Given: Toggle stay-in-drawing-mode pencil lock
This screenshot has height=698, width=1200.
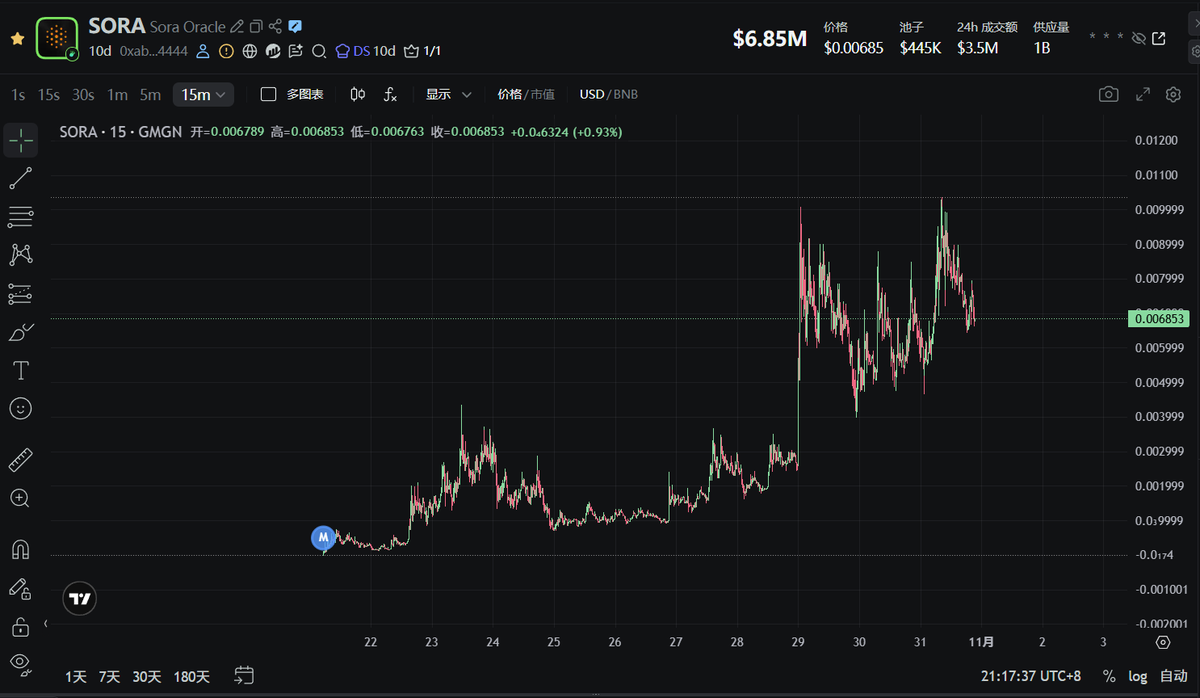Looking at the screenshot, I should click(x=21, y=588).
